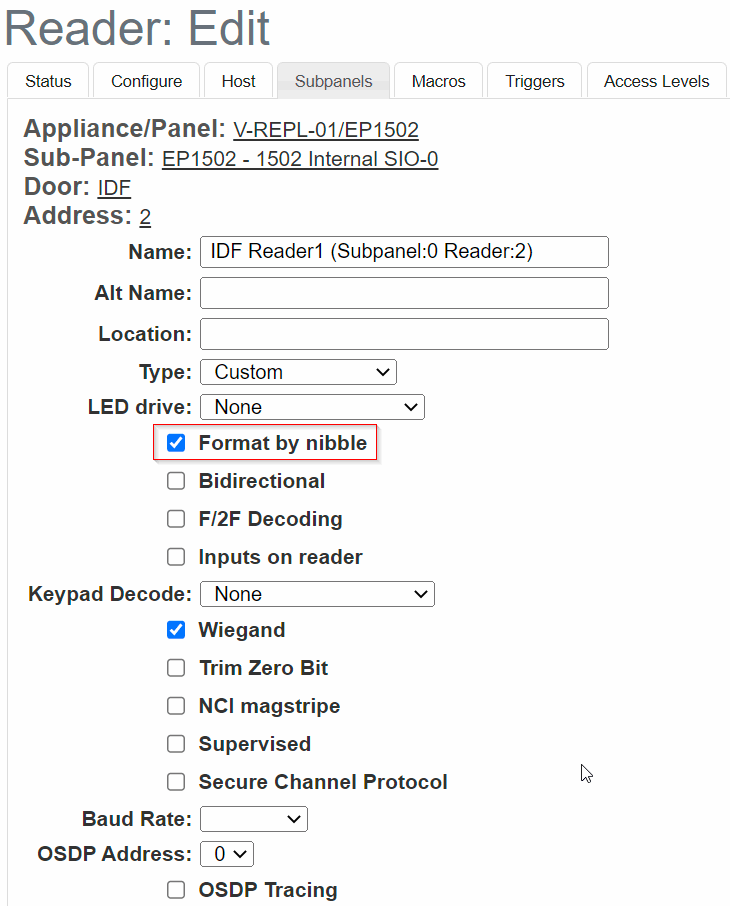Click inside the Alt Name field

(403, 292)
